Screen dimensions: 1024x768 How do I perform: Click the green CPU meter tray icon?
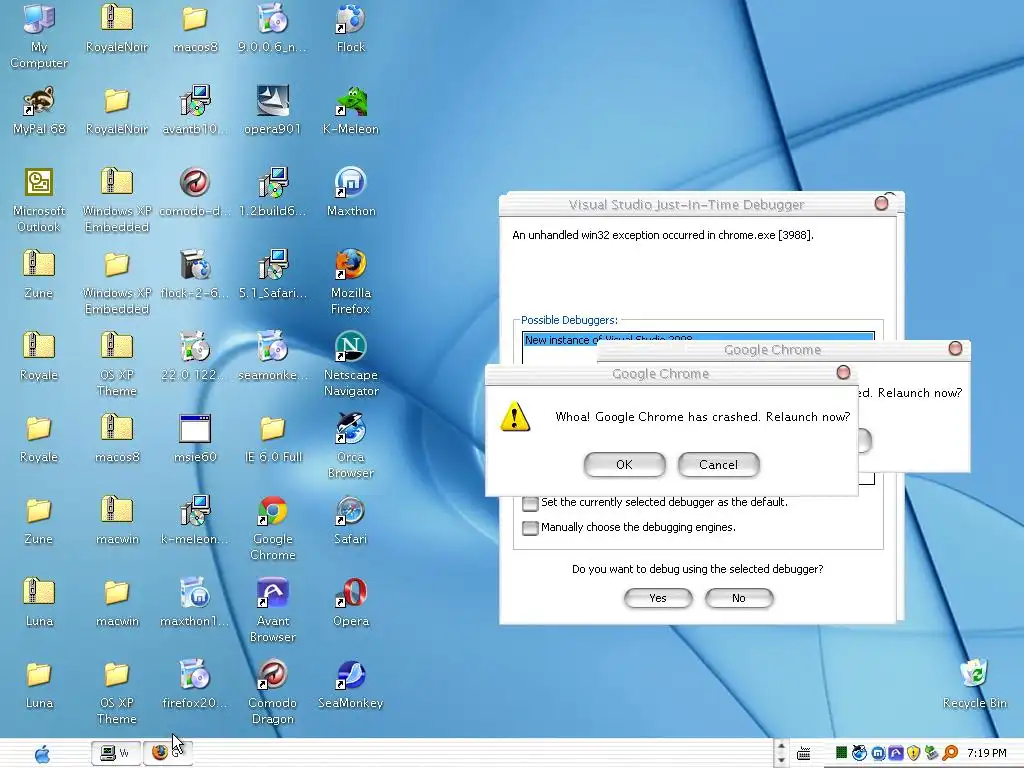(842, 753)
